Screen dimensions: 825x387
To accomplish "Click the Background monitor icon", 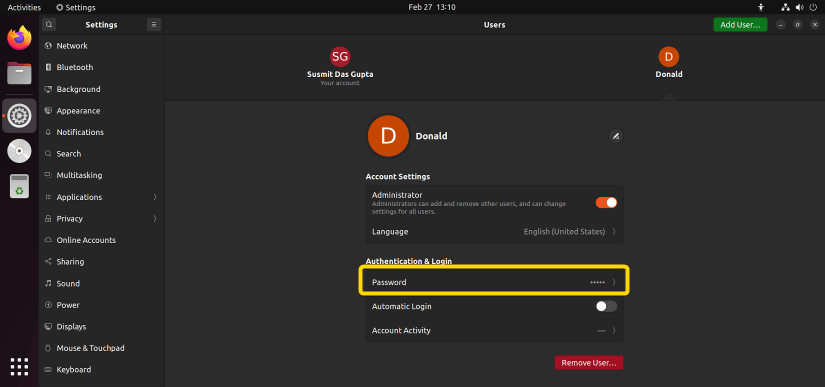I will [48, 89].
